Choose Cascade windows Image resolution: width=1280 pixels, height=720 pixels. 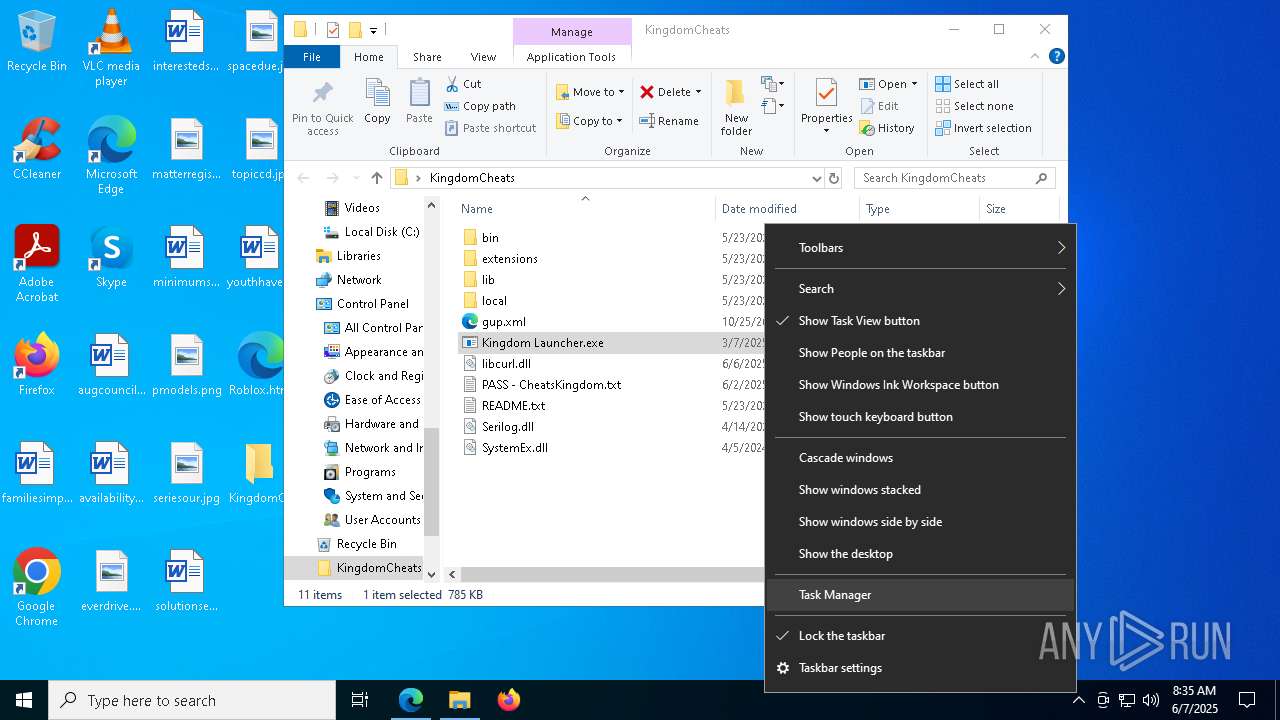coord(920,458)
